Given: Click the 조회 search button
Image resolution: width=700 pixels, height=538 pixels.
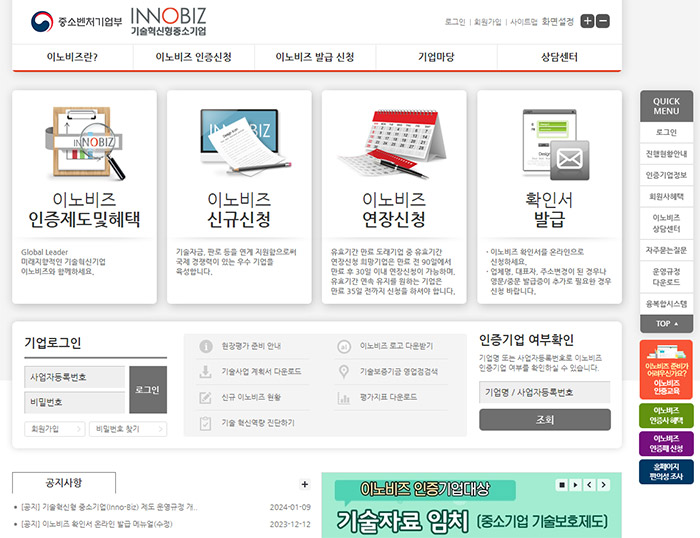Looking at the screenshot, I should 545,420.
